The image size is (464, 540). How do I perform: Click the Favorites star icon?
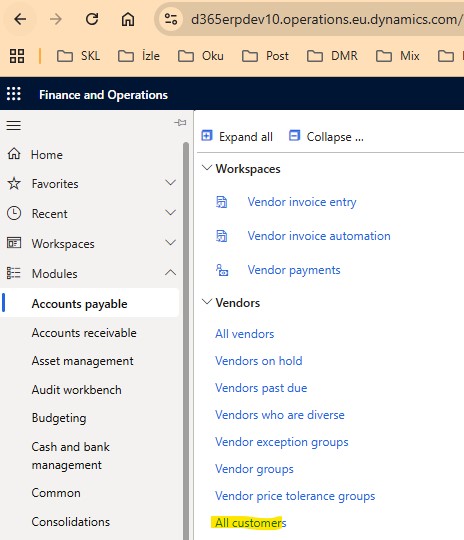(14, 184)
